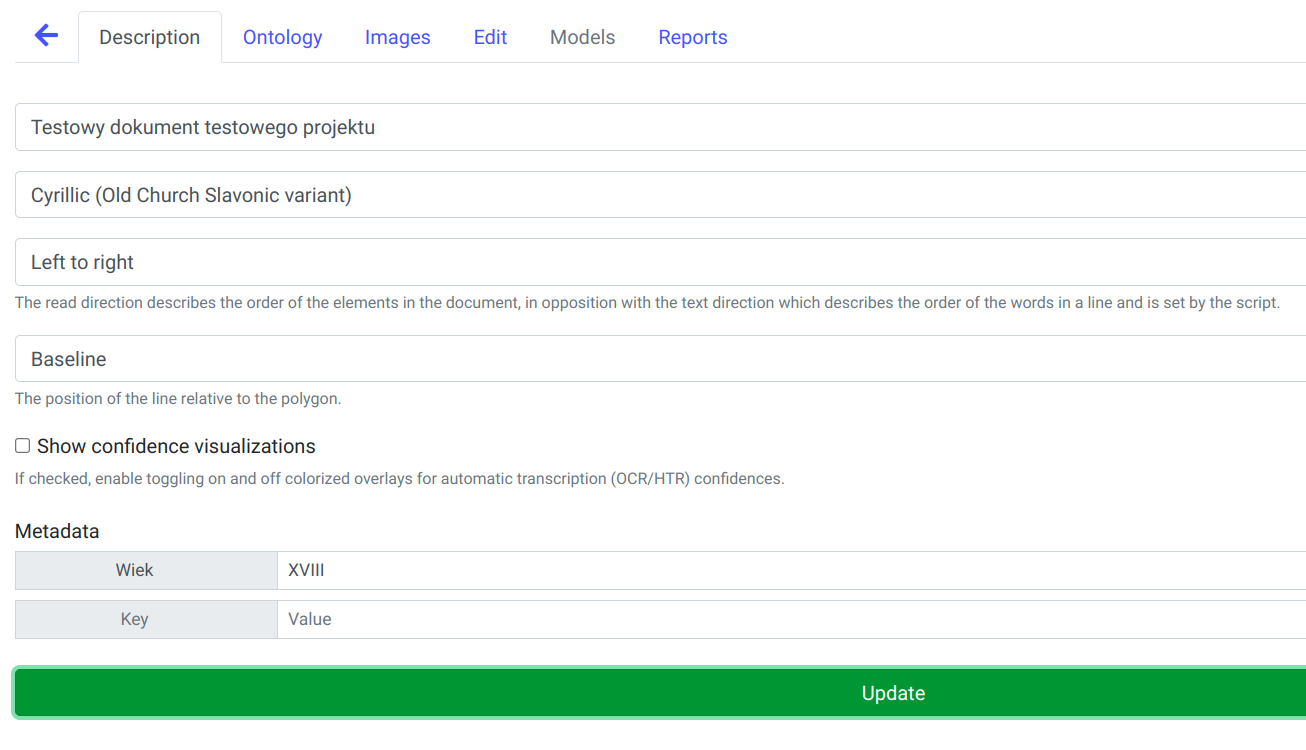The height and width of the screenshot is (750, 1306).
Task: Focus the empty metadata Value field
Action: [790, 620]
